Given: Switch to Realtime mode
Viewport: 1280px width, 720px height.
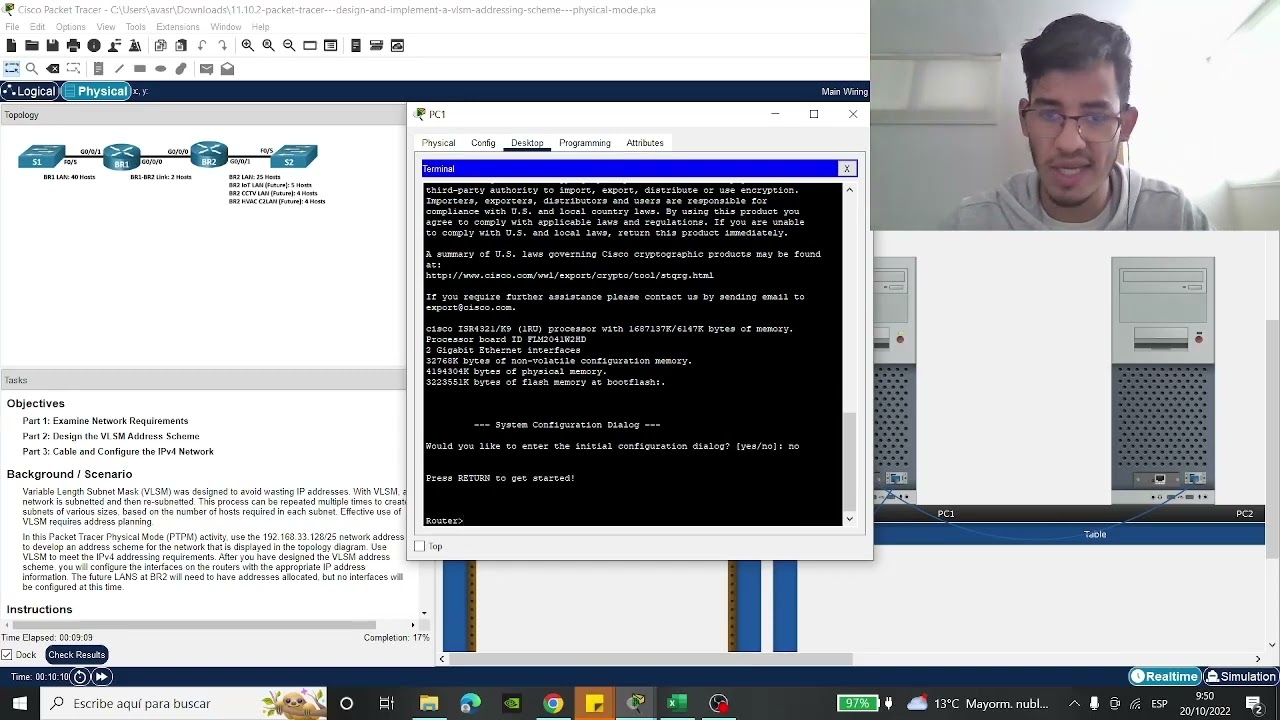Looking at the screenshot, I should click(1164, 677).
